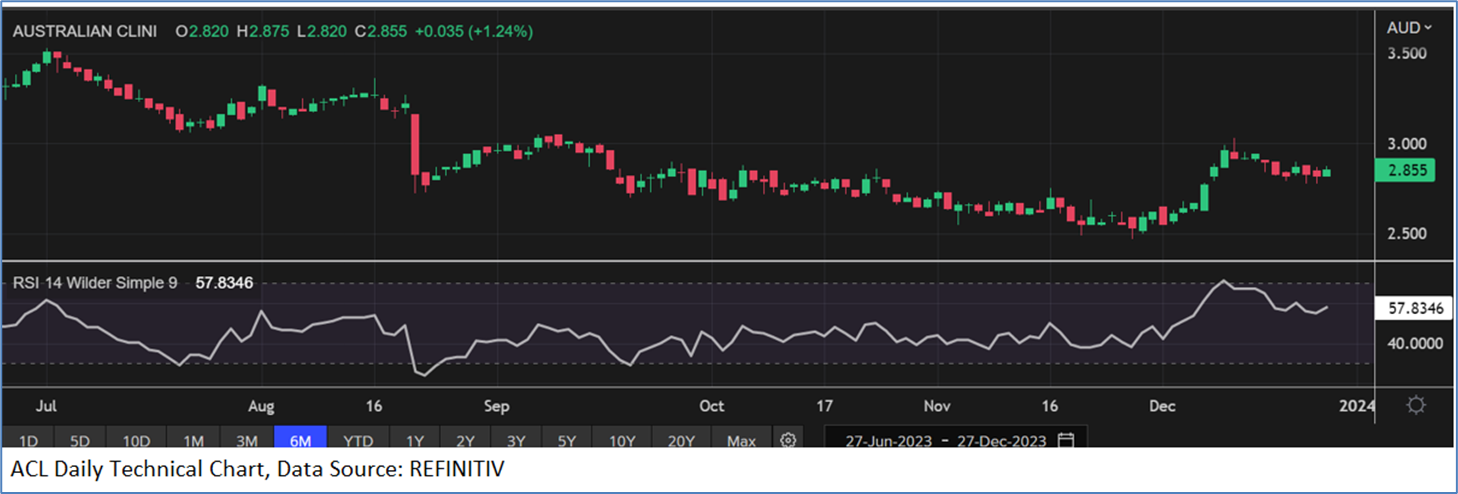Click the 2.855 current price tag
The image size is (1458, 494).
click(x=1406, y=171)
